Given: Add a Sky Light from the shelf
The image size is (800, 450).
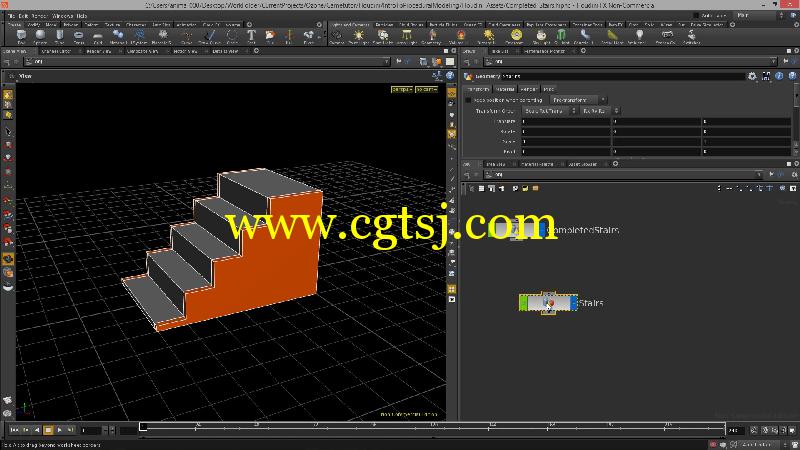Looking at the screenshot, I should [541, 36].
